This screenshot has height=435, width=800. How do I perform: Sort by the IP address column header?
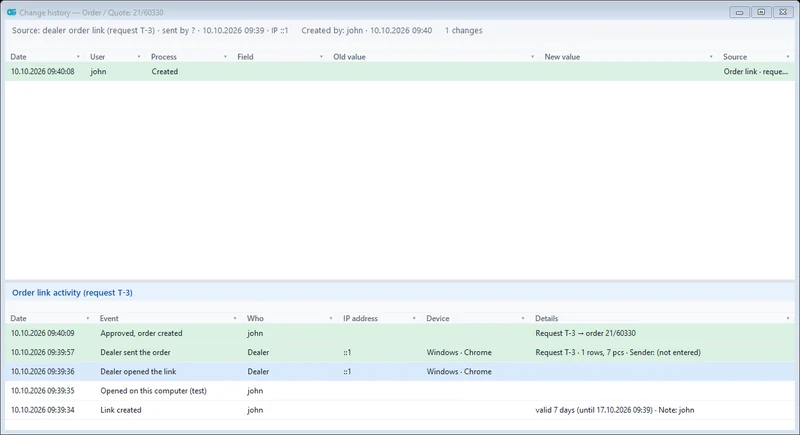coord(360,319)
